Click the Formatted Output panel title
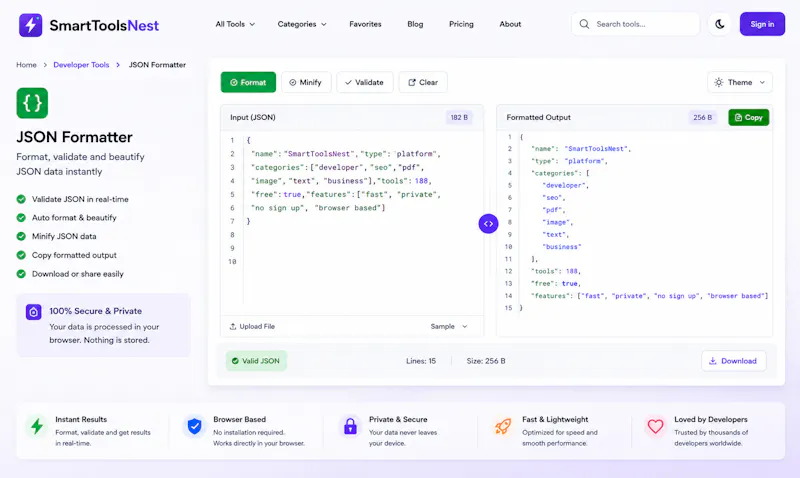 click(538, 117)
